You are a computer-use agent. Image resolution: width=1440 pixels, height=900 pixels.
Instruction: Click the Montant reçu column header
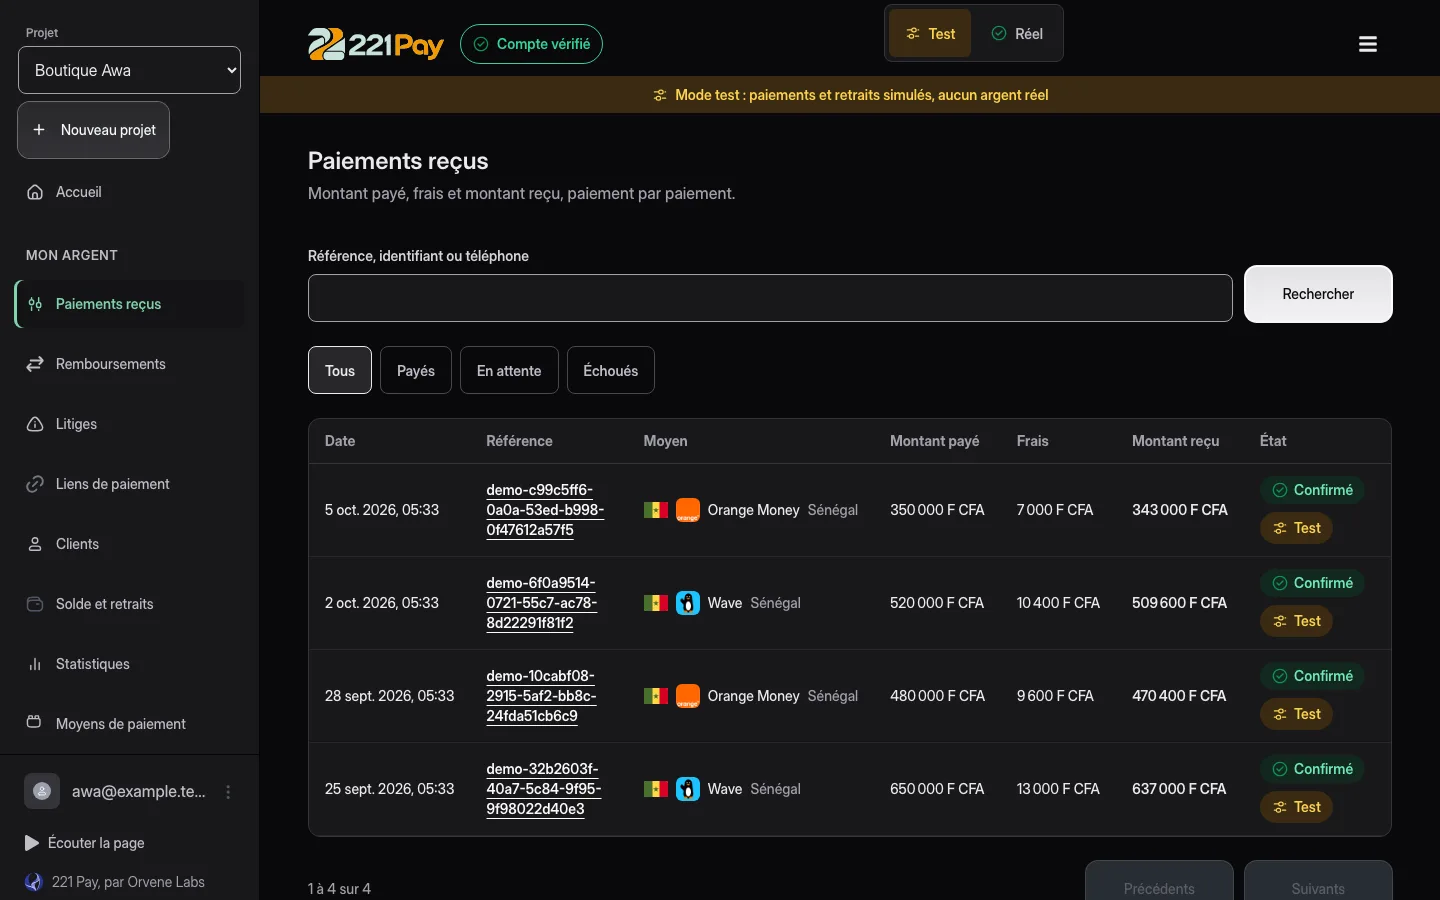coord(1176,441)
